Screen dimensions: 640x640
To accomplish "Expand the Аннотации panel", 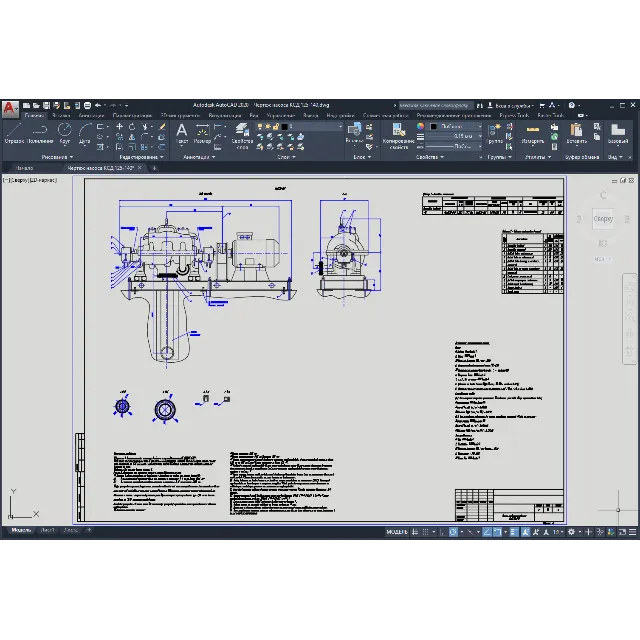I will click(x=199, y=157).
